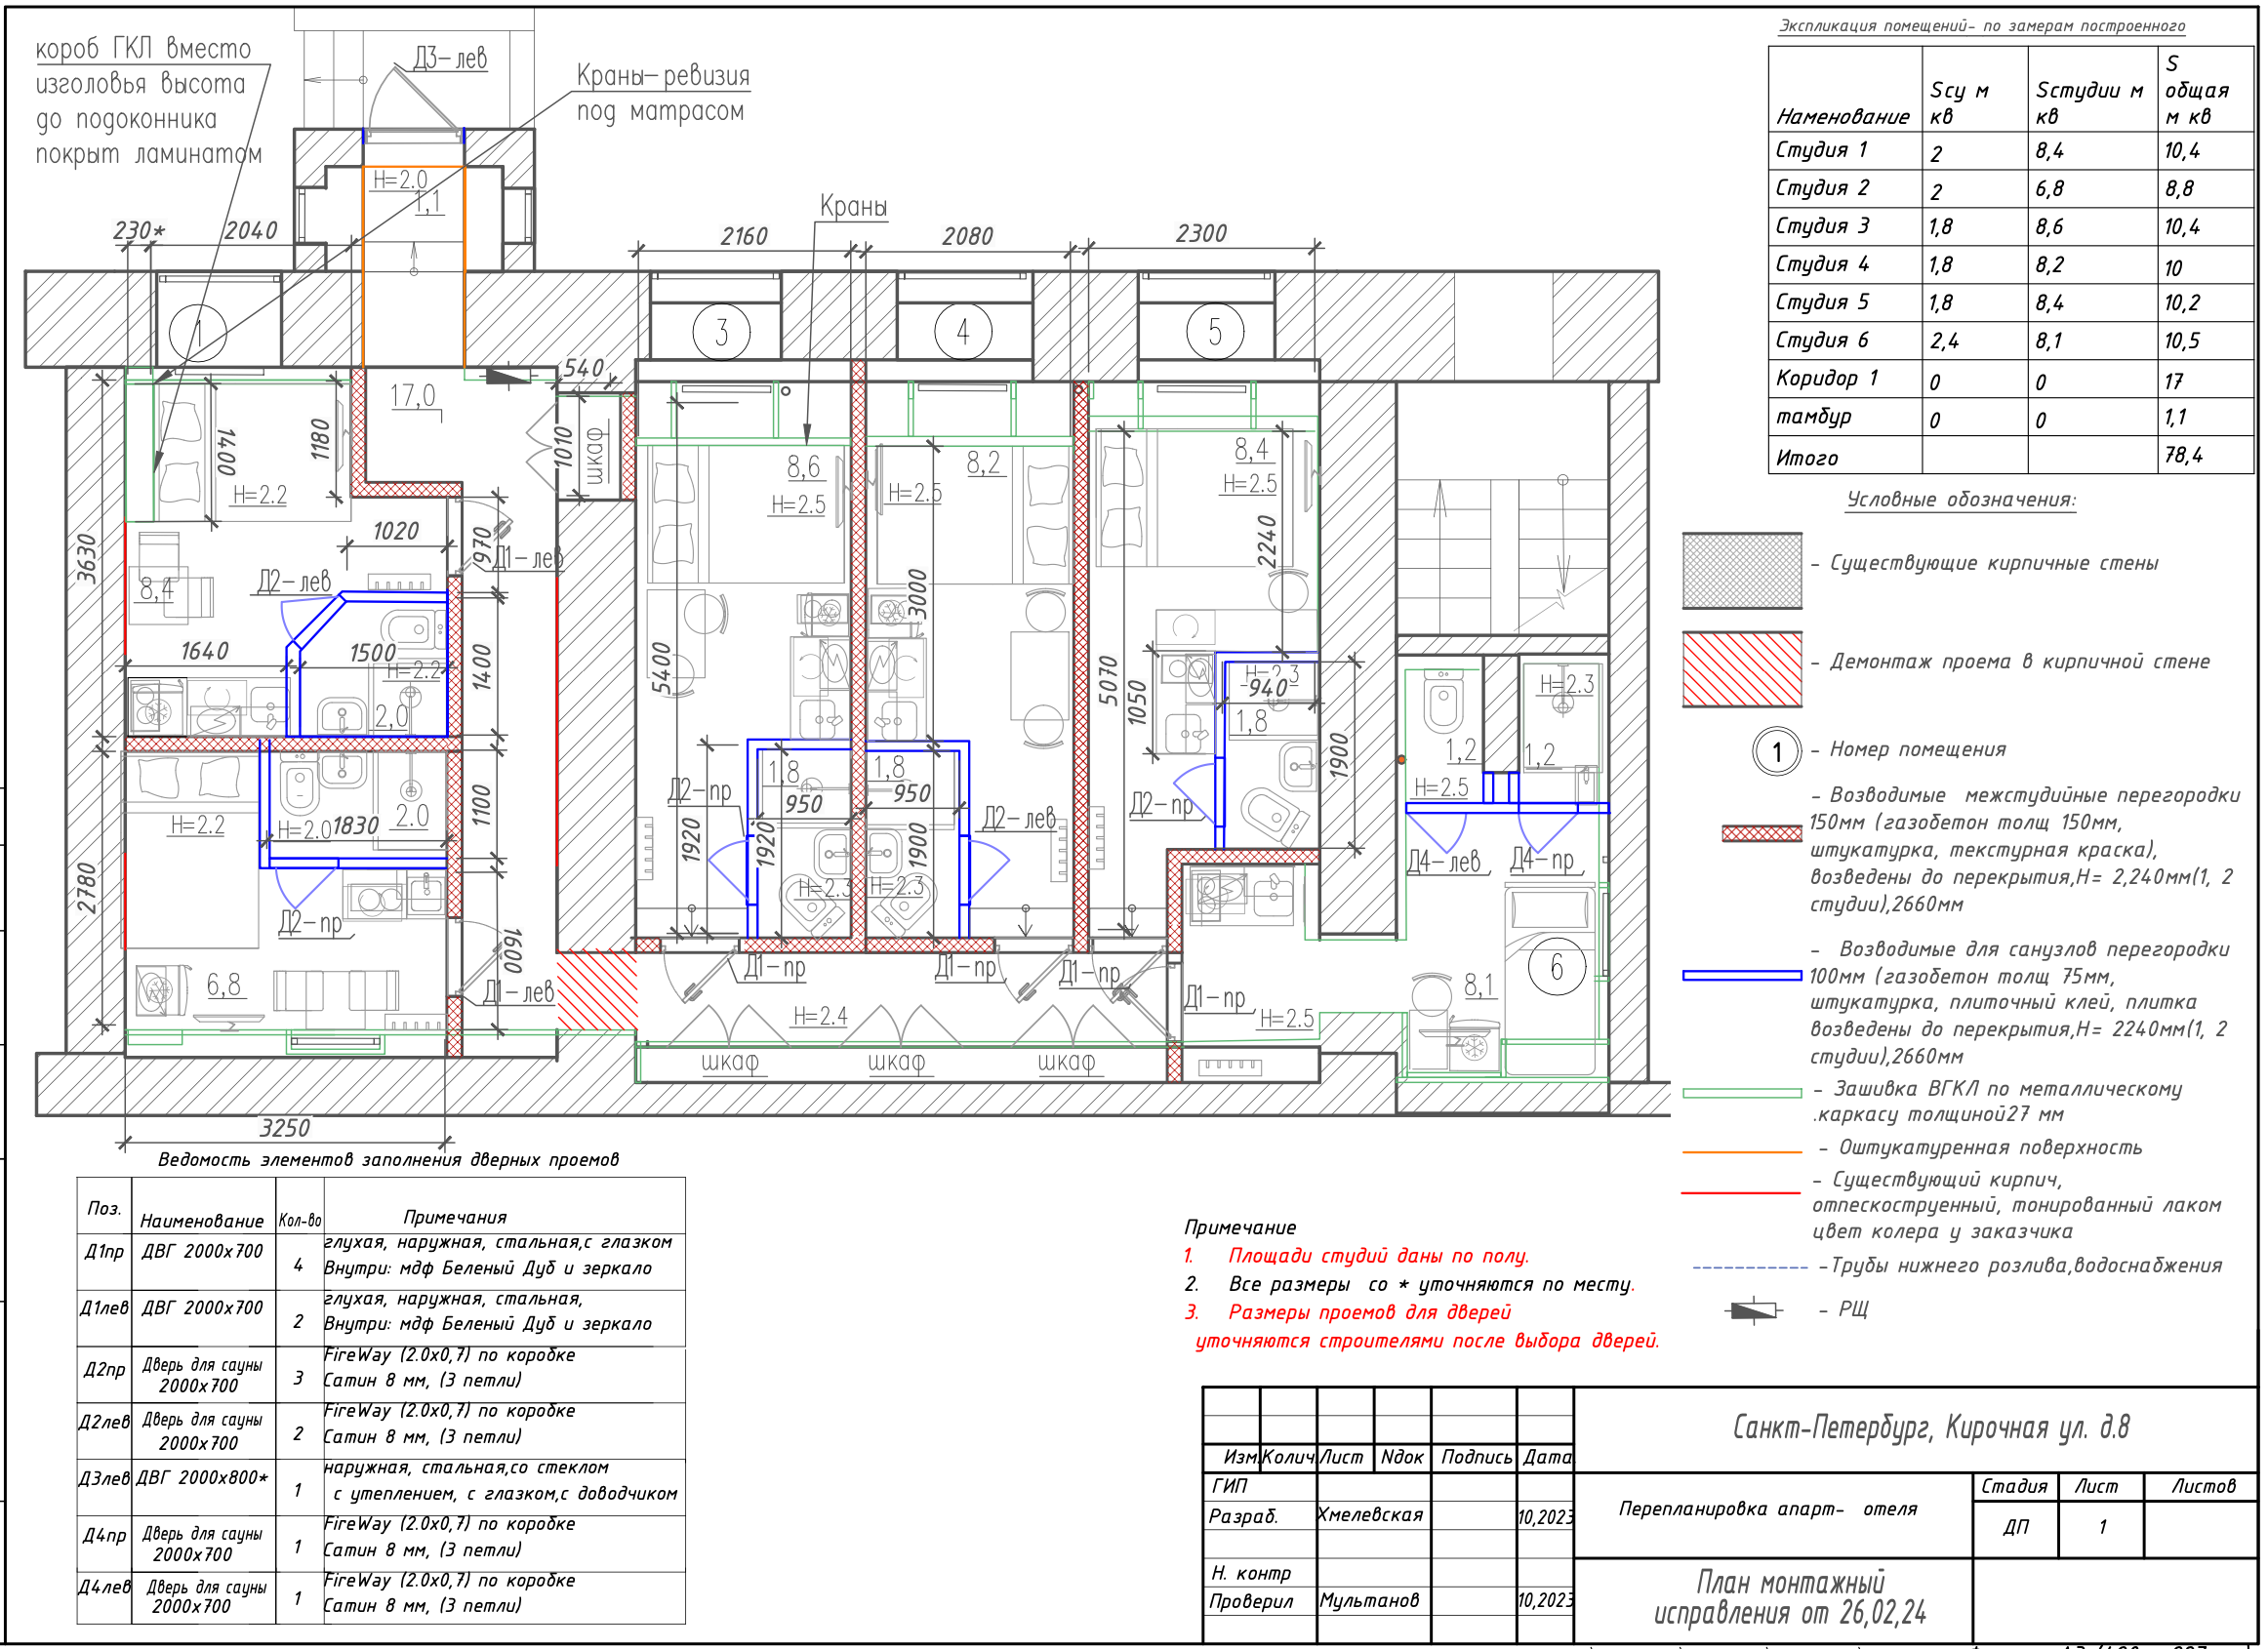Click the room number 5 circle marker
Screen dimensions: 2268x1649
[1214, 332]
